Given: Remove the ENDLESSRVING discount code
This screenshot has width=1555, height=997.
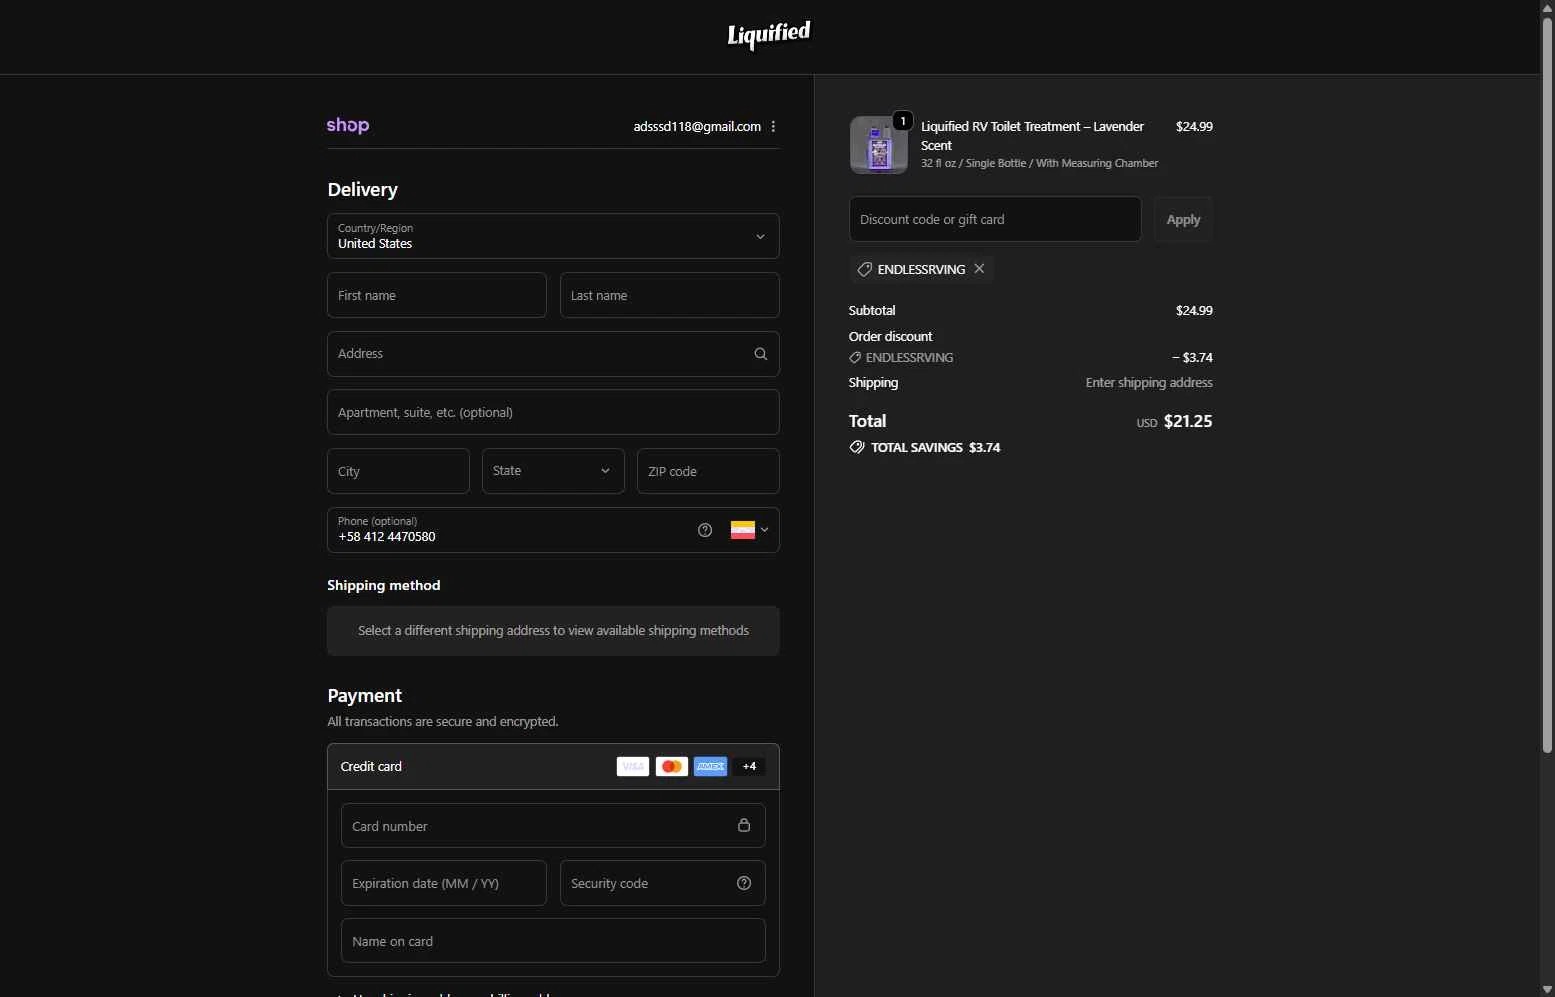Looking at the screenshot, I should click(x=980, y=269).
